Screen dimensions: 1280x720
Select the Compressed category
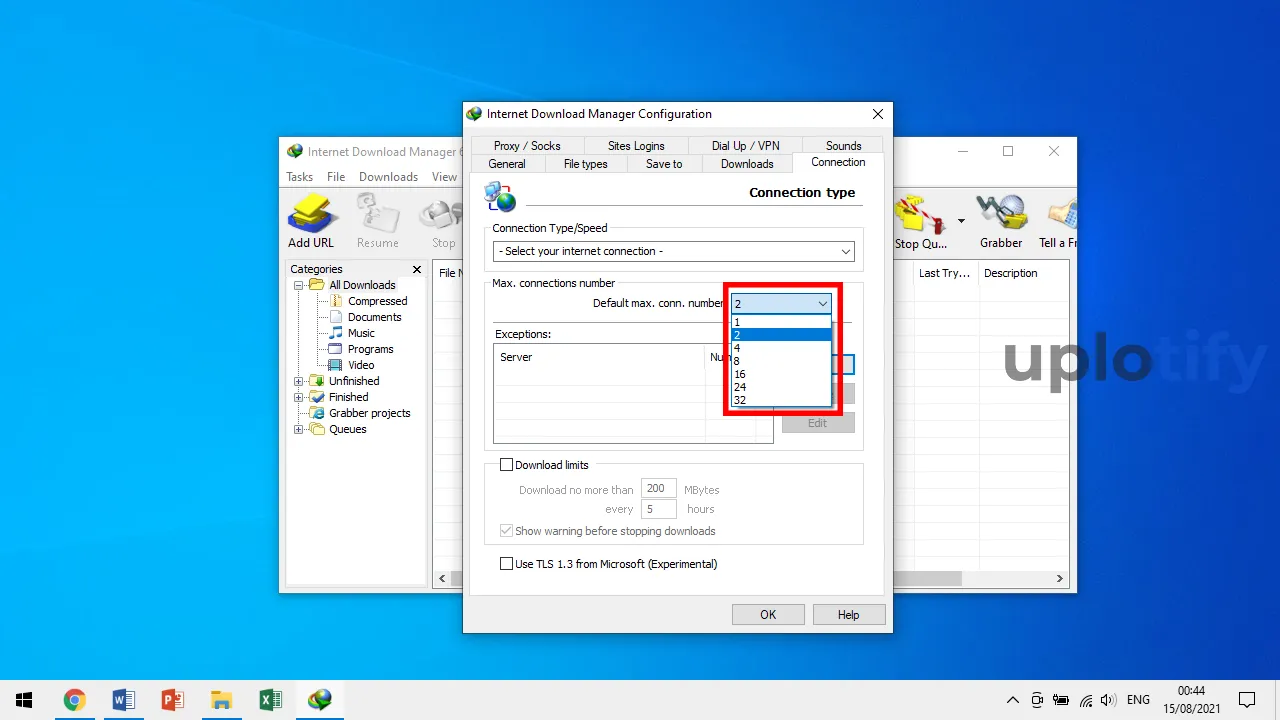pyautogui.click(x=377, y=301)
